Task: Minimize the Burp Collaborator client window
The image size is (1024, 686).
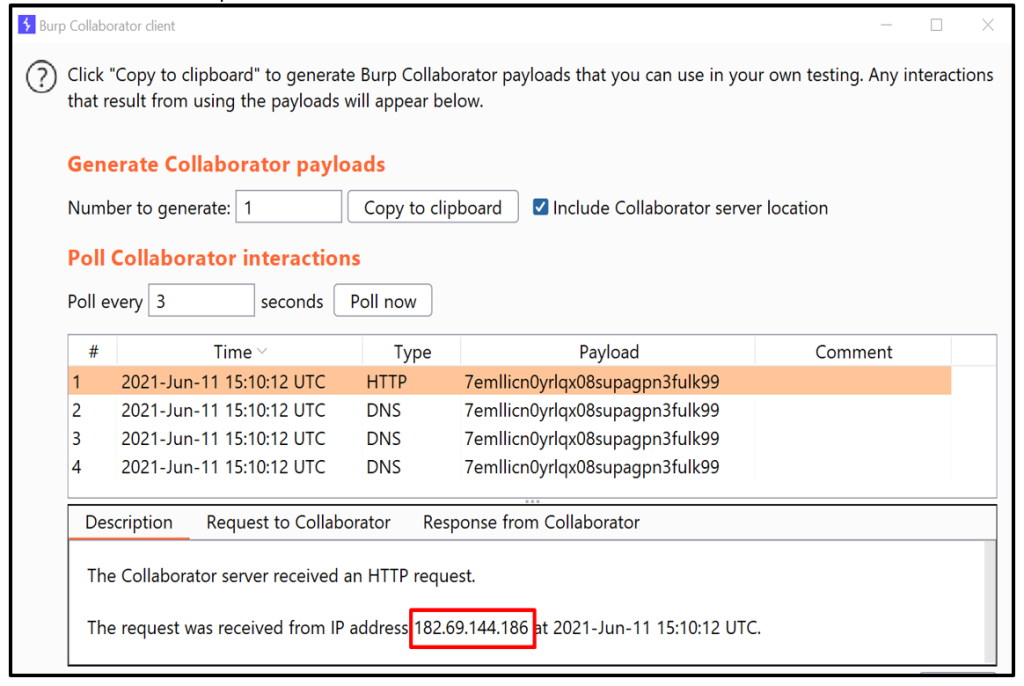Action: click(x=886, y=25)
